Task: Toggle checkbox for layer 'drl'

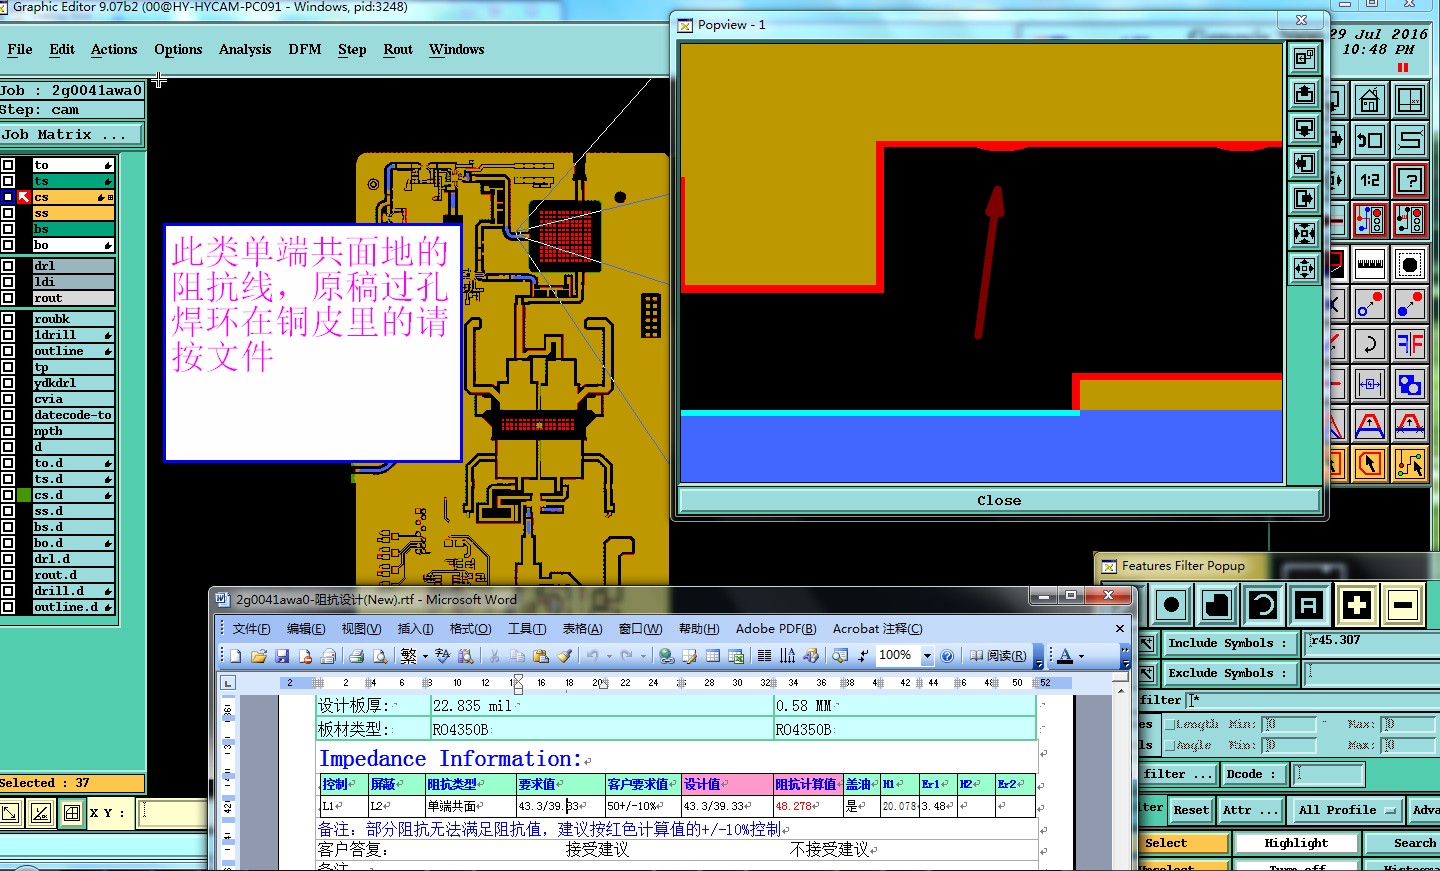Action: [8, 266]
